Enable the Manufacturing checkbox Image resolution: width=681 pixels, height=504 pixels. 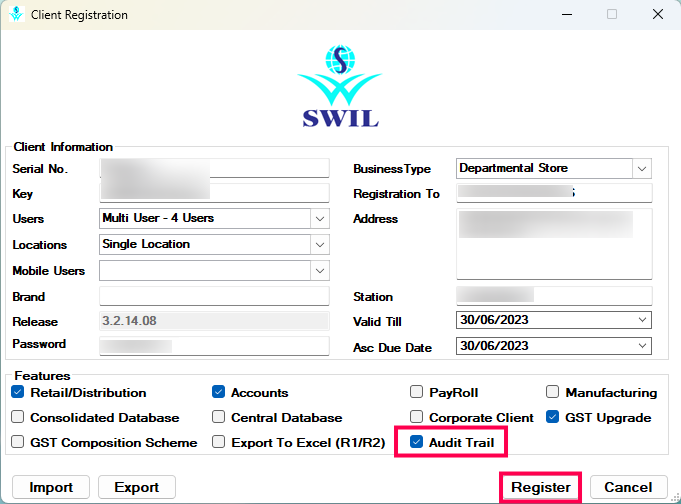click(552, 392)
